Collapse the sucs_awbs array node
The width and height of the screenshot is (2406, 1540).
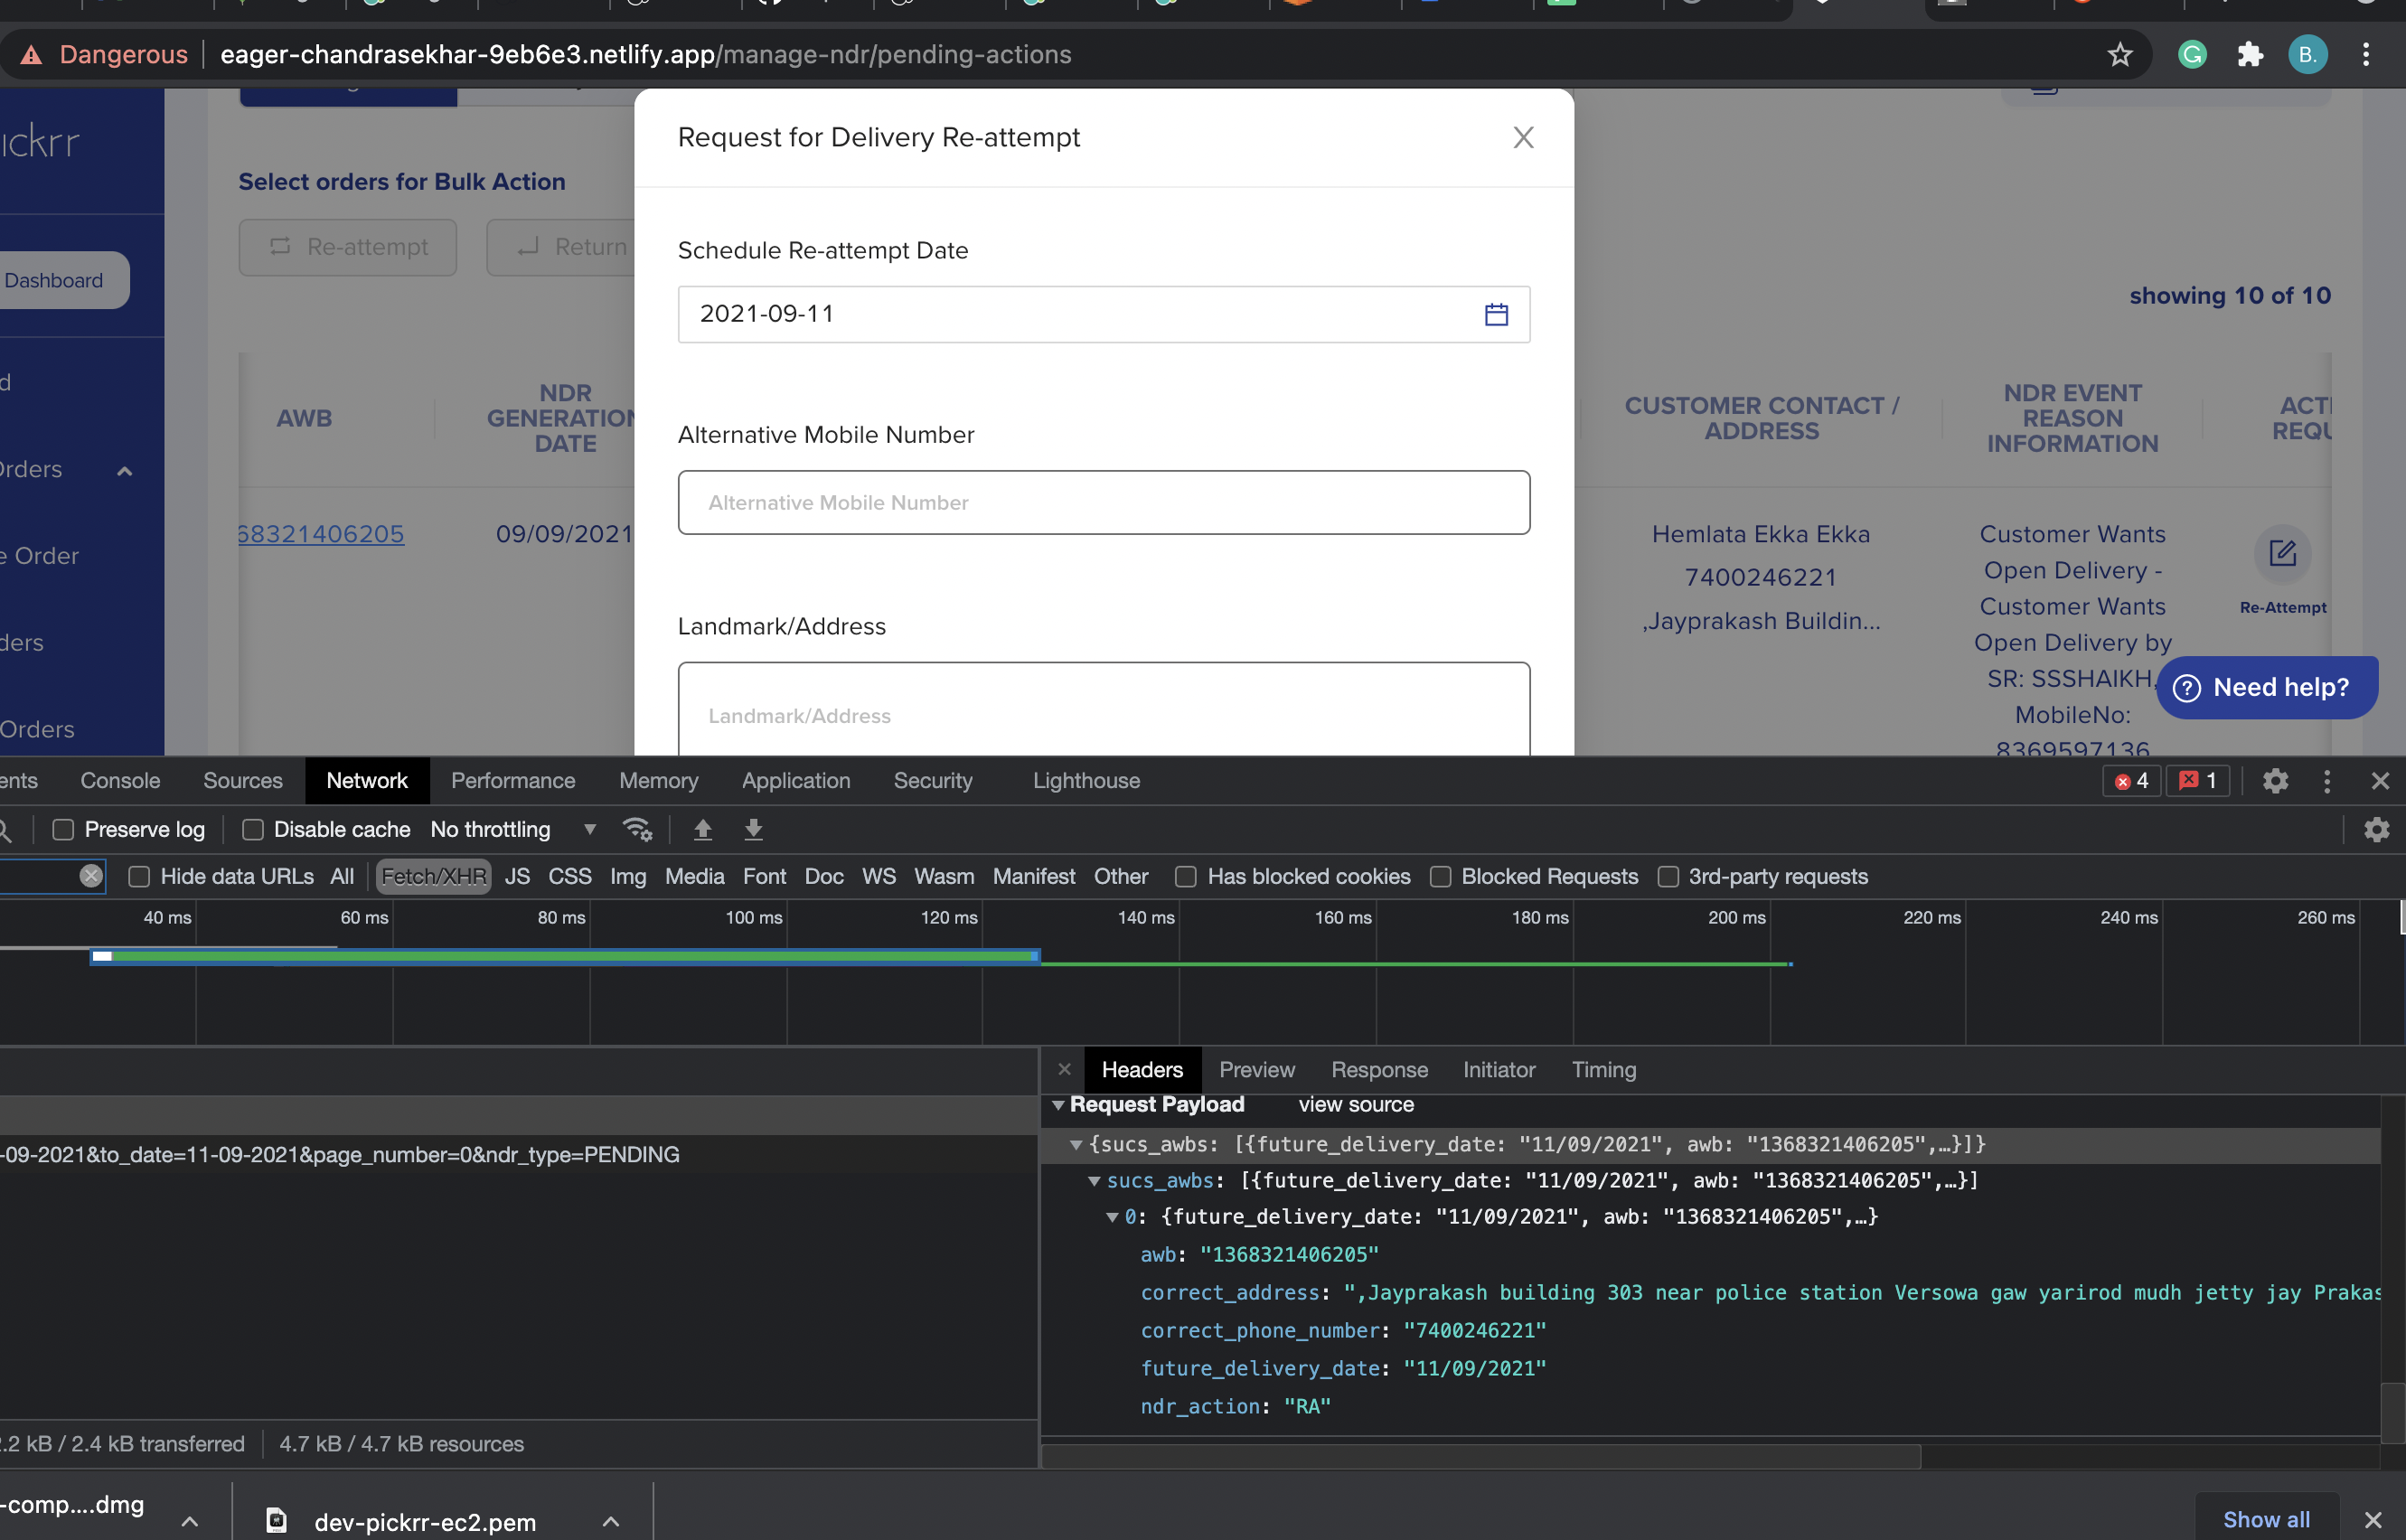click(x=1094, y=1181)
